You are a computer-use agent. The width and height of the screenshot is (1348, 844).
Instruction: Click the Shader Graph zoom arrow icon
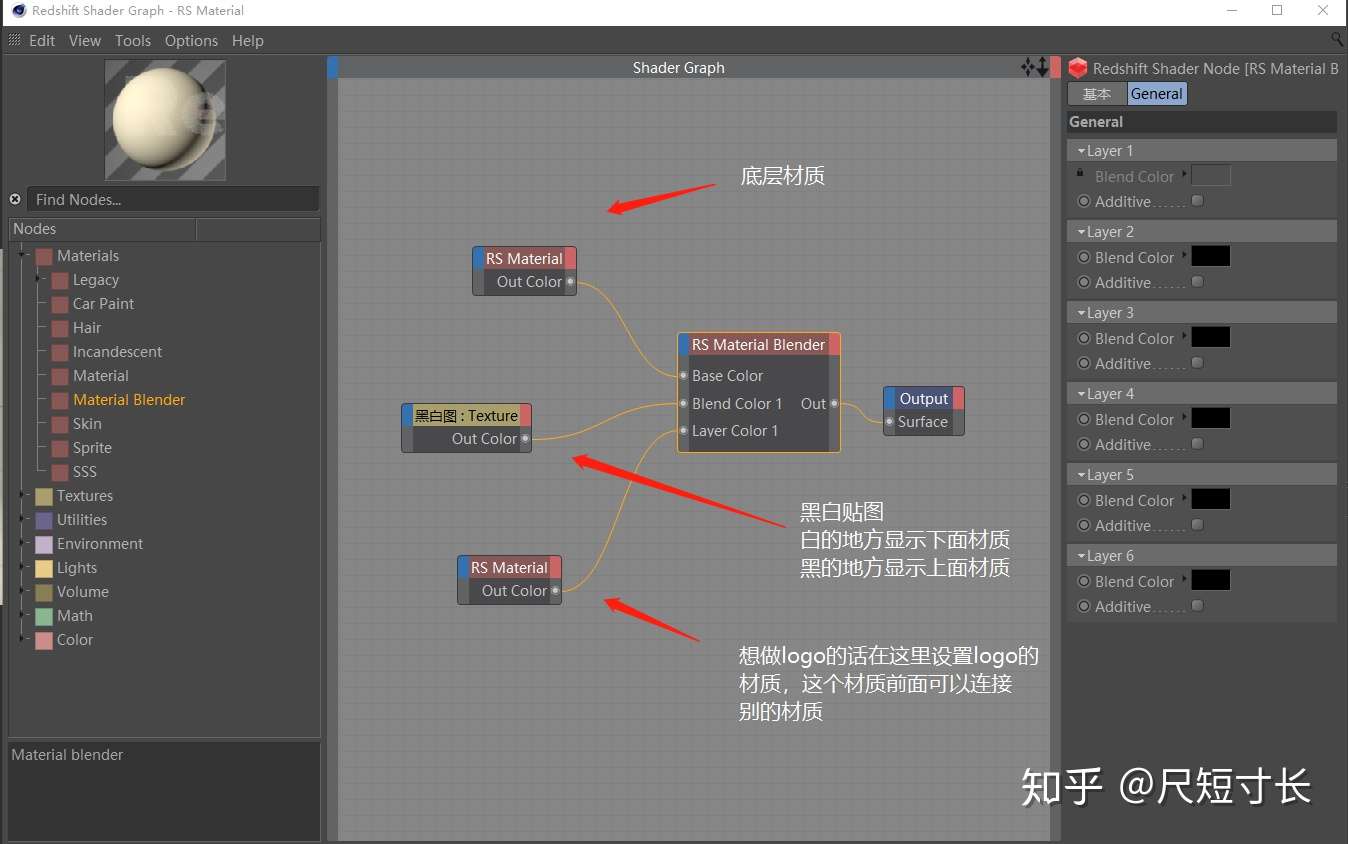(x=1043, y=67)
